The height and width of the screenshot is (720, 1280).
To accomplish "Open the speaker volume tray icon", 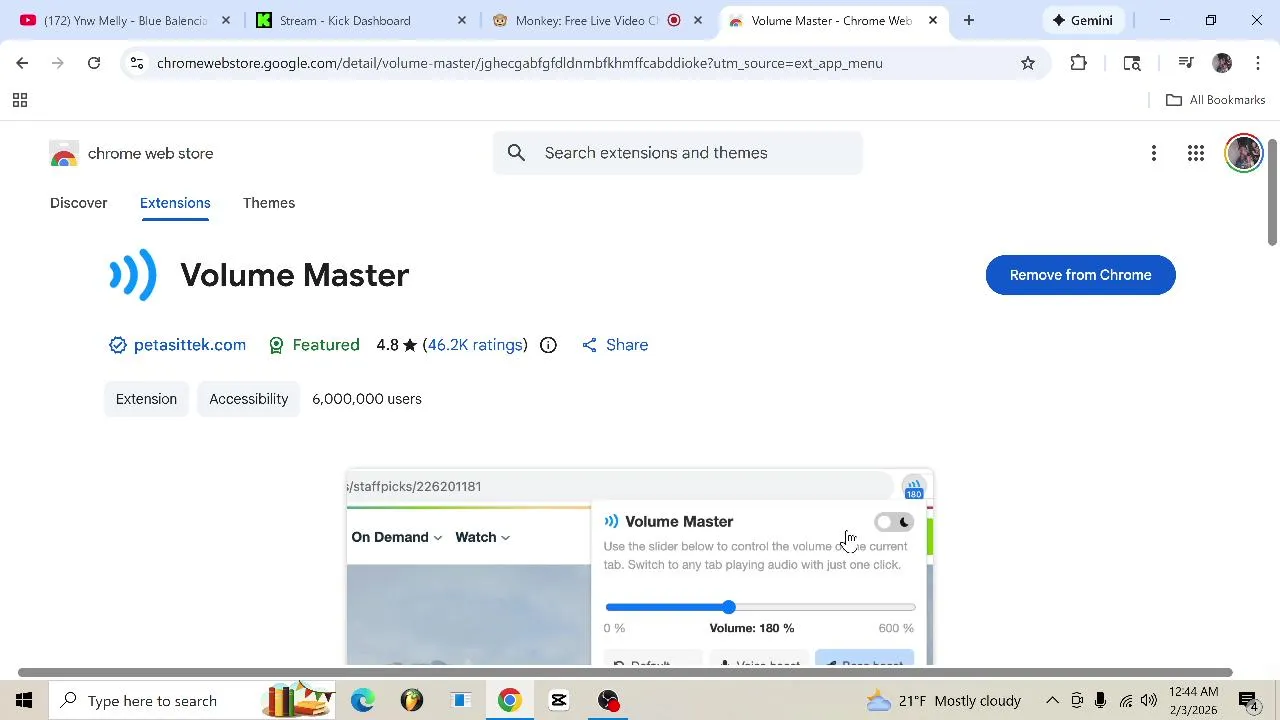I will click(x=1148, y=700).
